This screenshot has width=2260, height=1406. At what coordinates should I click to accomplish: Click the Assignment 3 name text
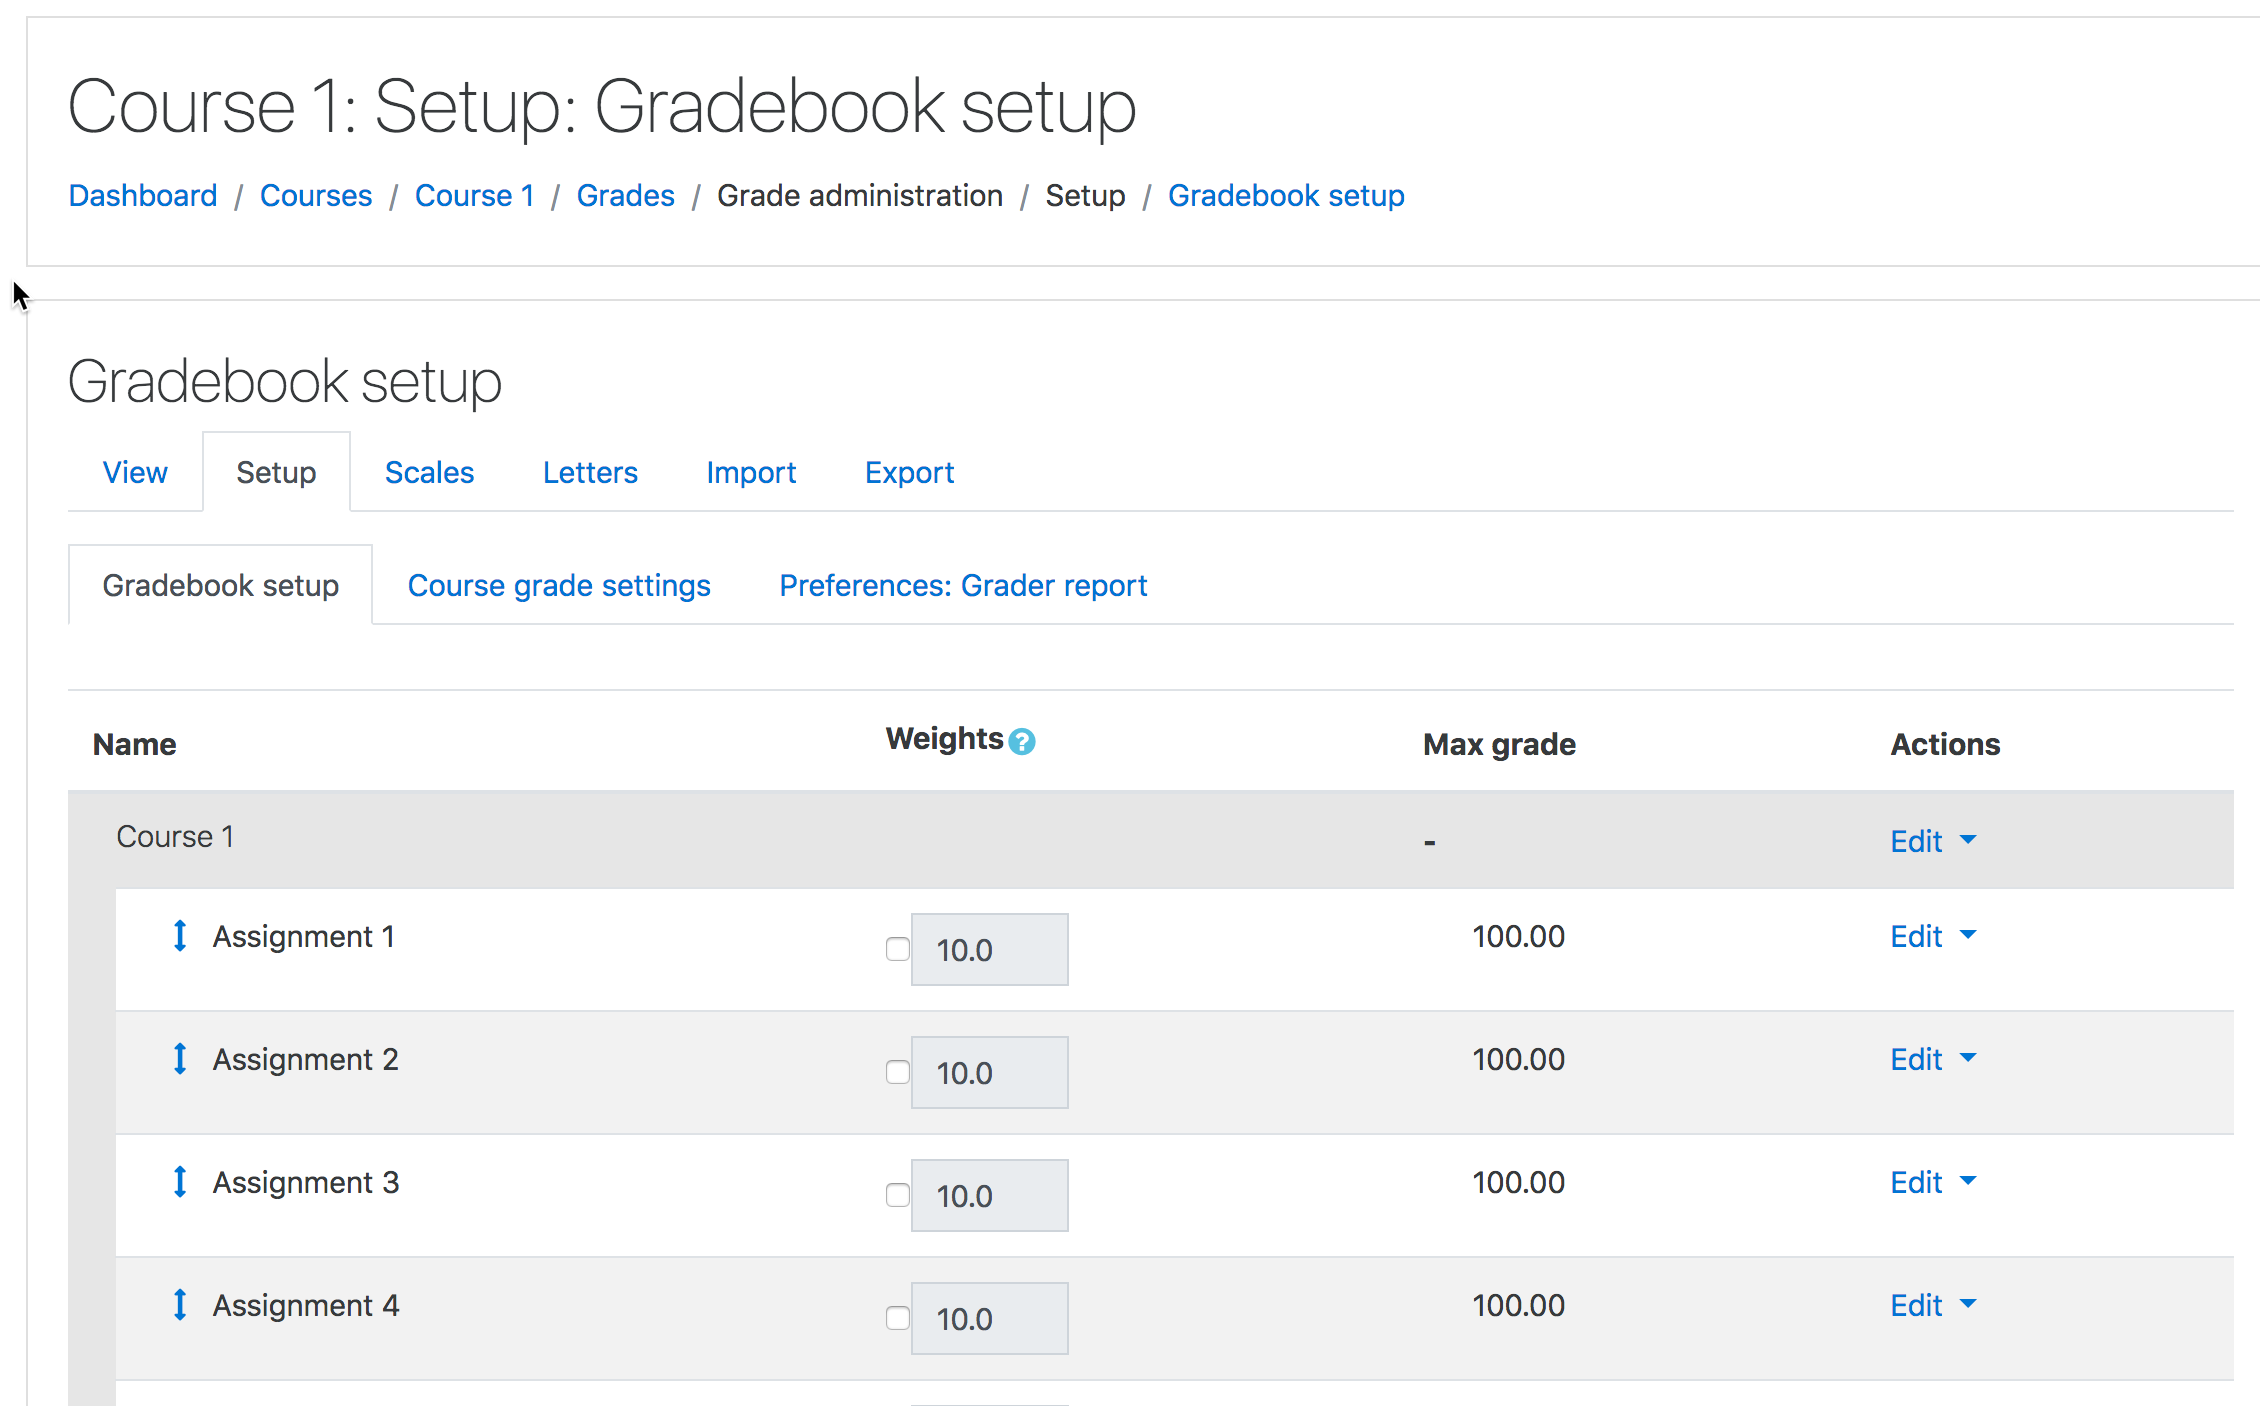click(x=306, y=1182)
